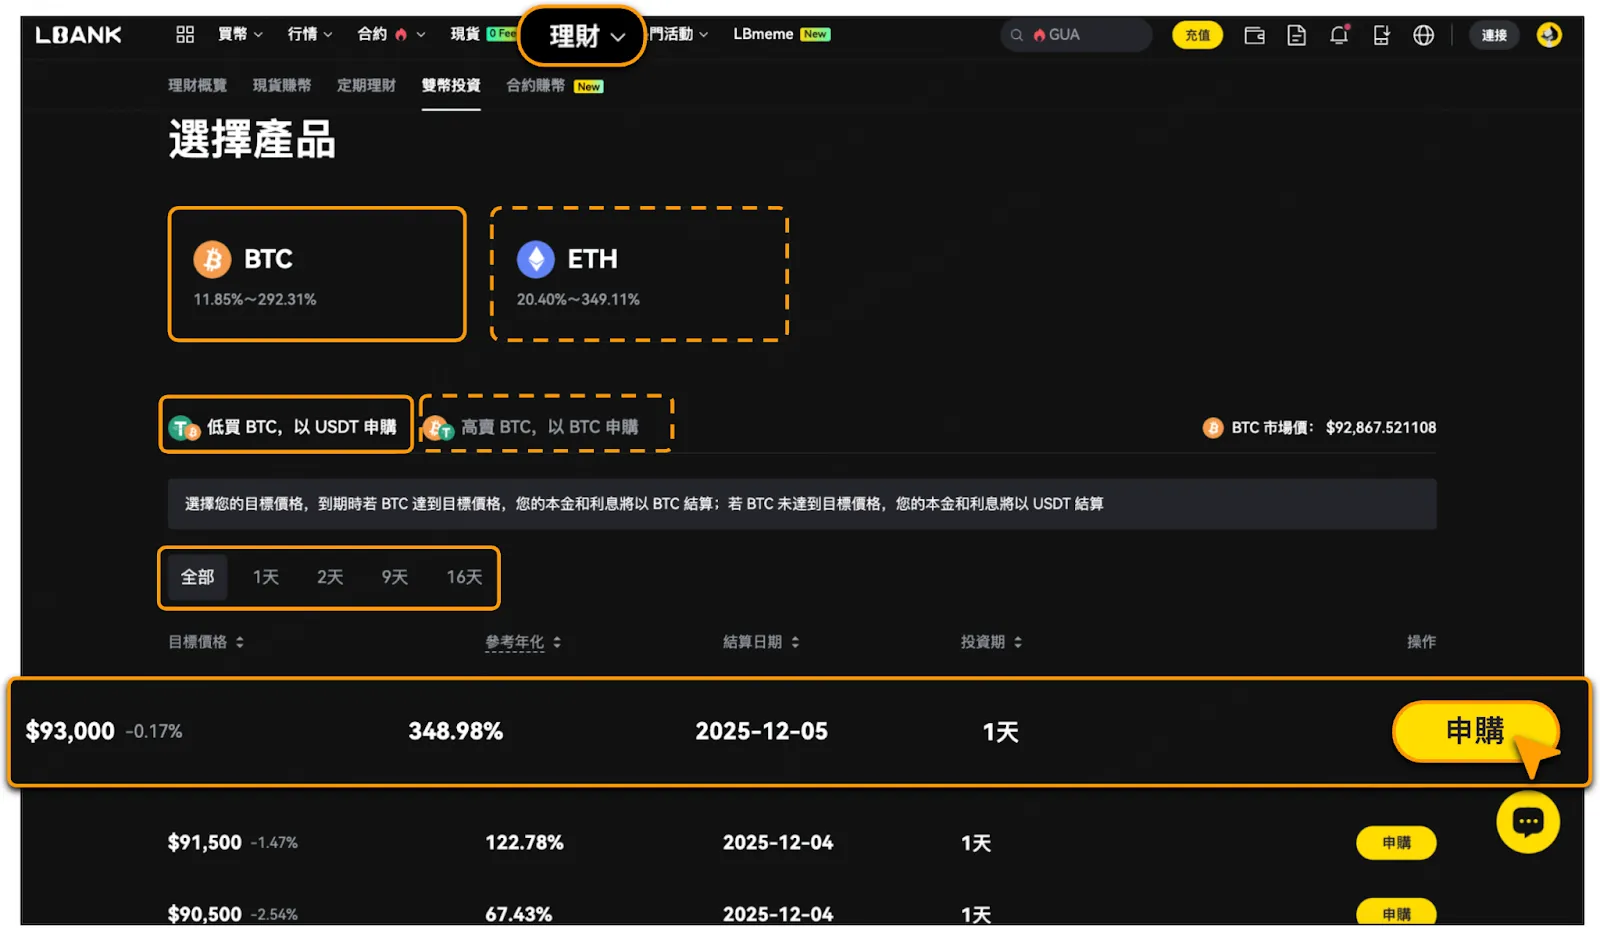Open the apps grid menu icon

pos(185,35)
